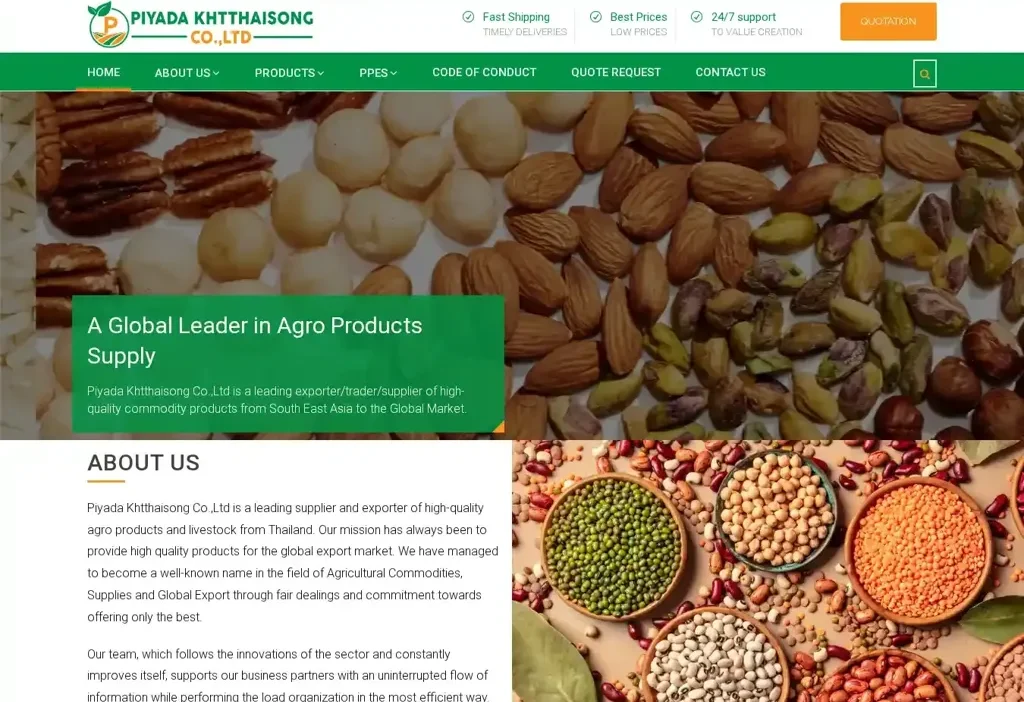This screenshot has height=702, width=1024.
Task: Open the Contact Us page
Action: 730,72
